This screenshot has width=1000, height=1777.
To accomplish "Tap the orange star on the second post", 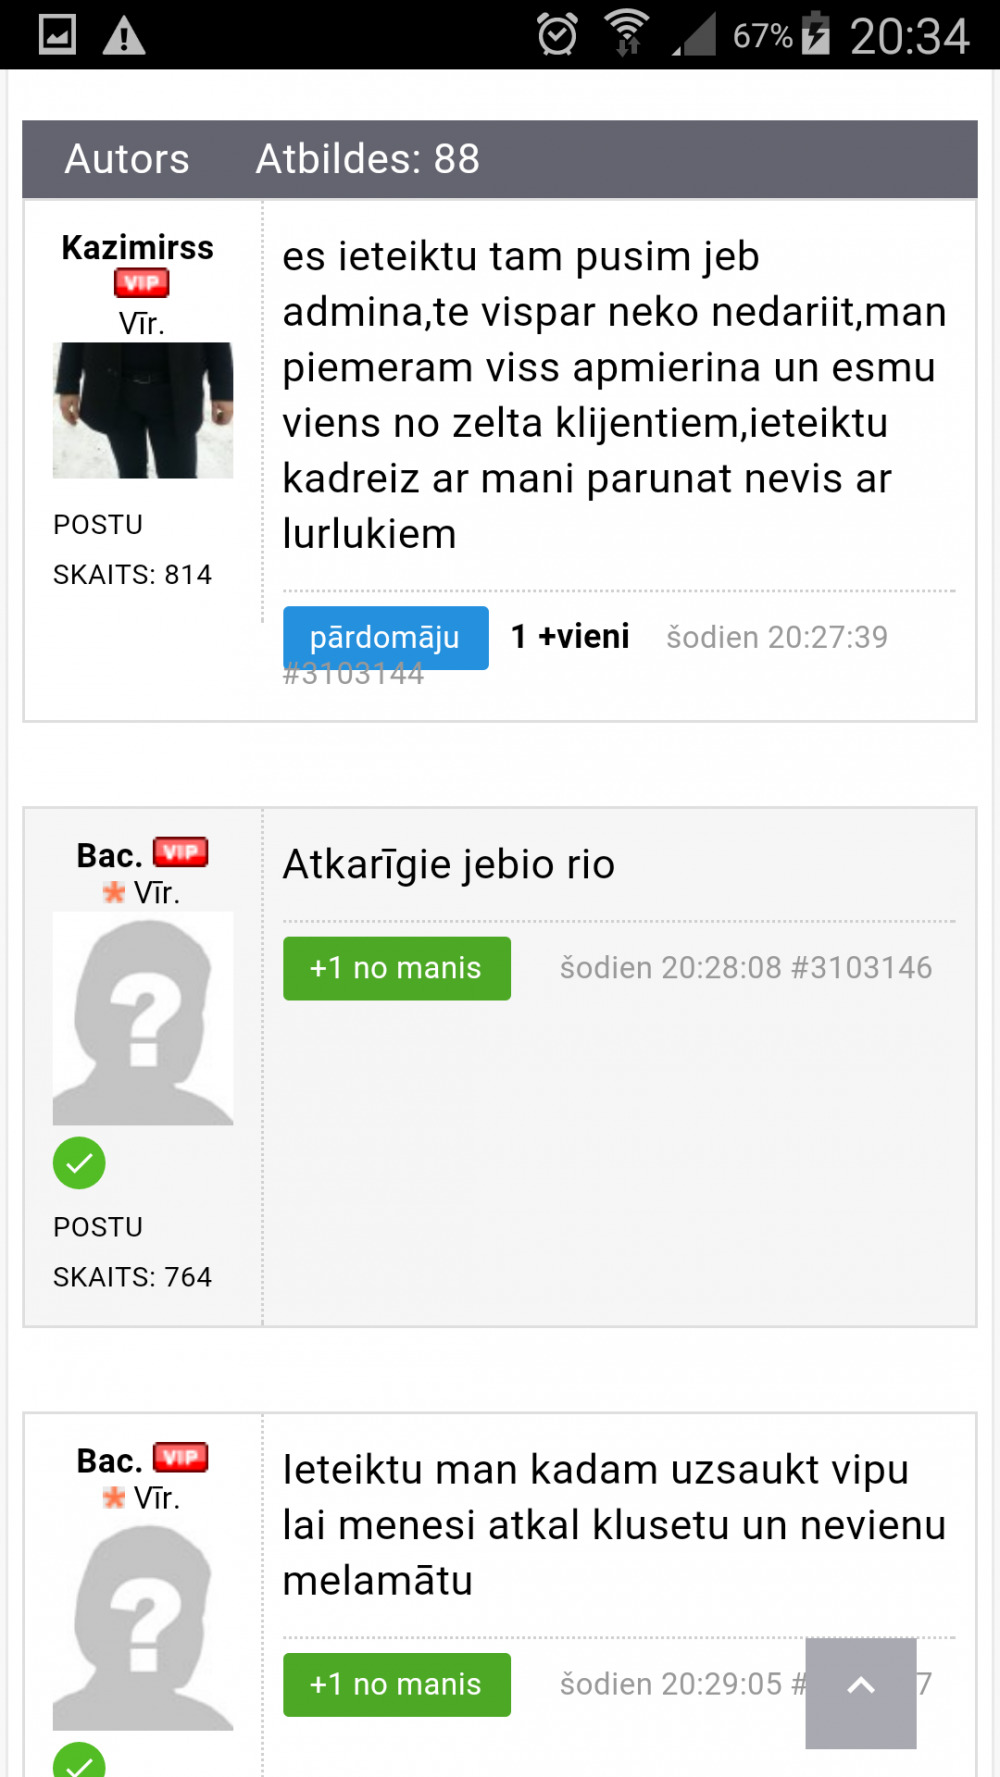I will (114, 892).
